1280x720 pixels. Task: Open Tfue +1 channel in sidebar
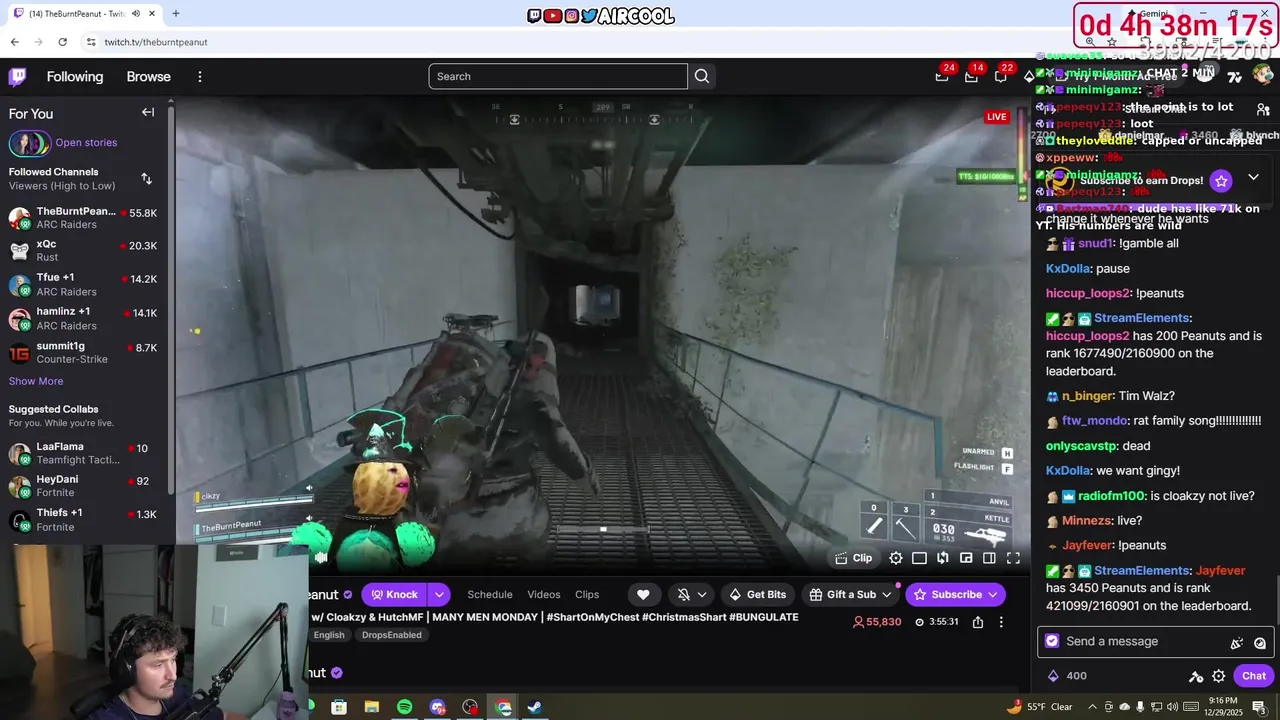click(x=83, y=285)
